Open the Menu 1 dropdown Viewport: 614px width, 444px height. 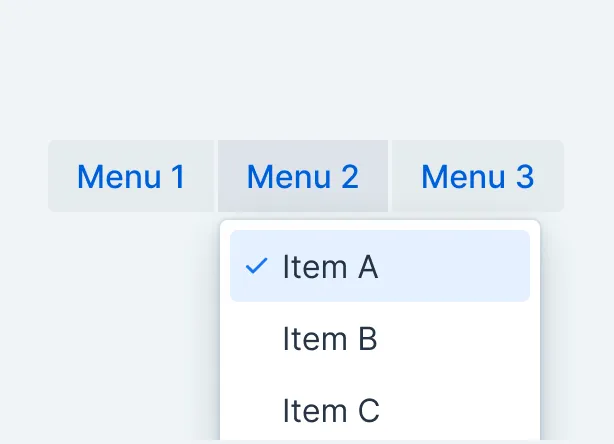coord(131,177)
